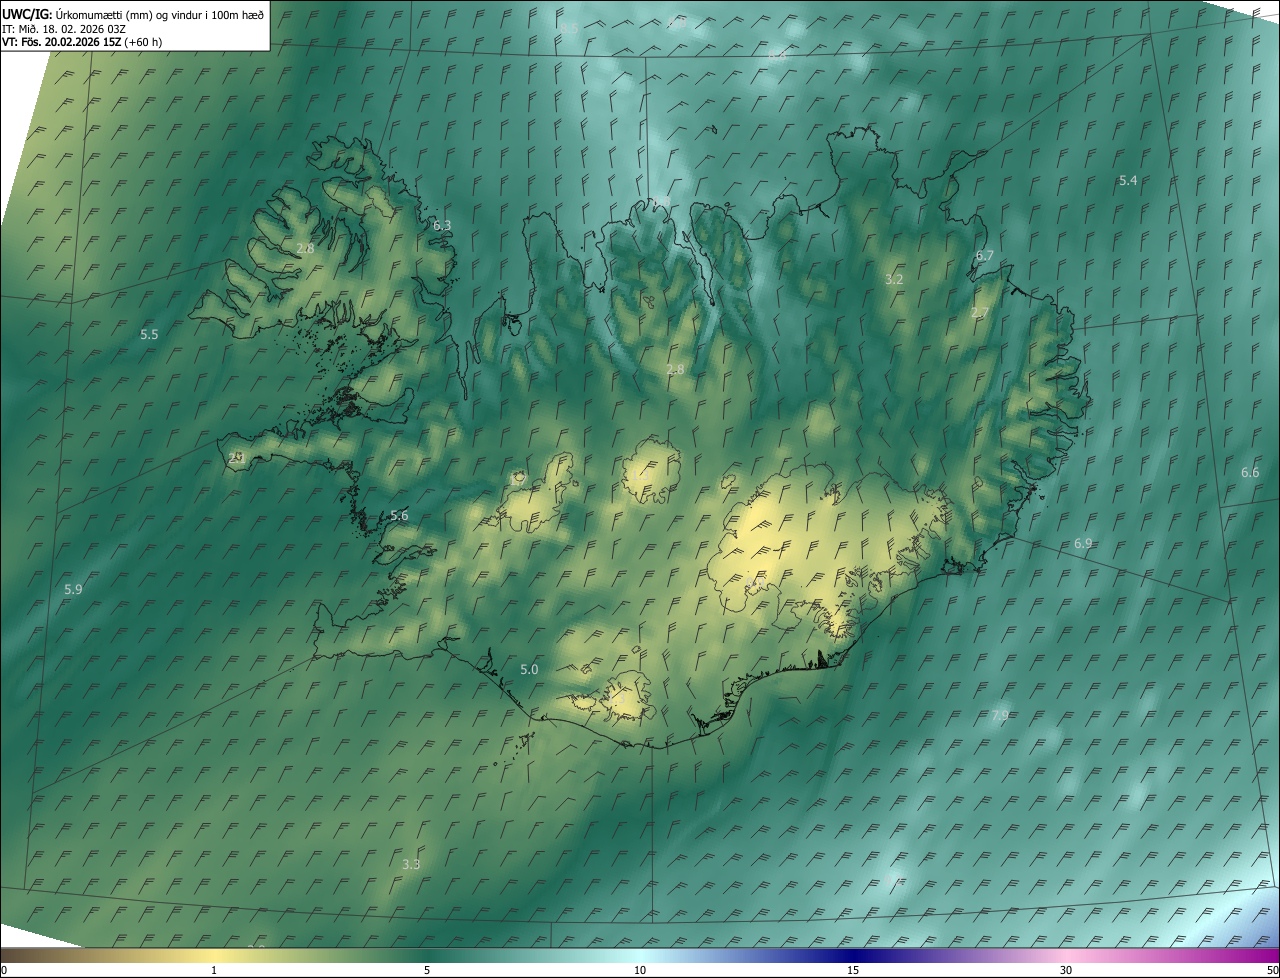
Task: Click the 2.7 value label on the map
Action: (x=980, y=314)
